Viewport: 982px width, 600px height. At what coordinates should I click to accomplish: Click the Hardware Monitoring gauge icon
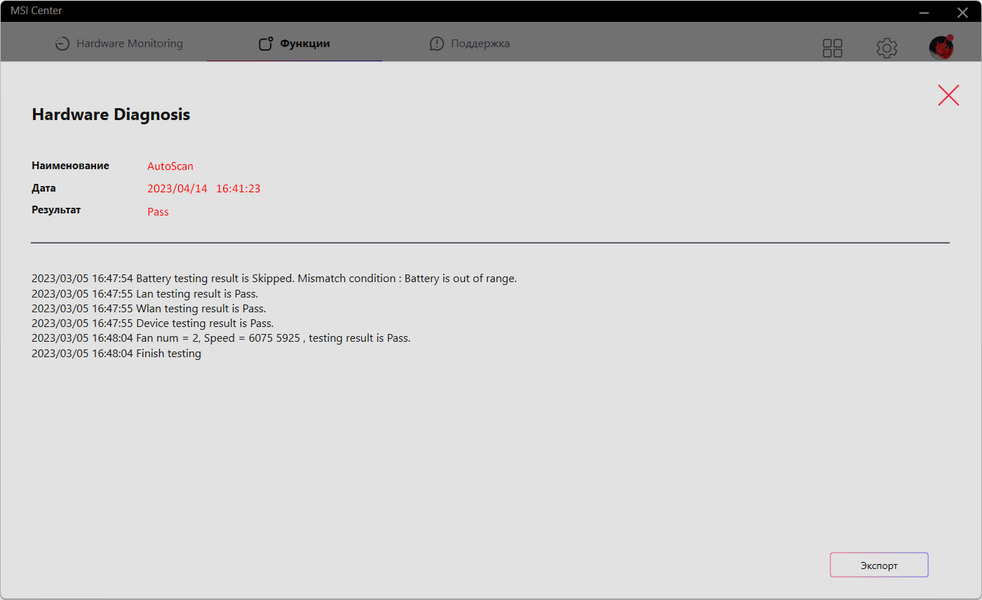(x=62, y=43)
